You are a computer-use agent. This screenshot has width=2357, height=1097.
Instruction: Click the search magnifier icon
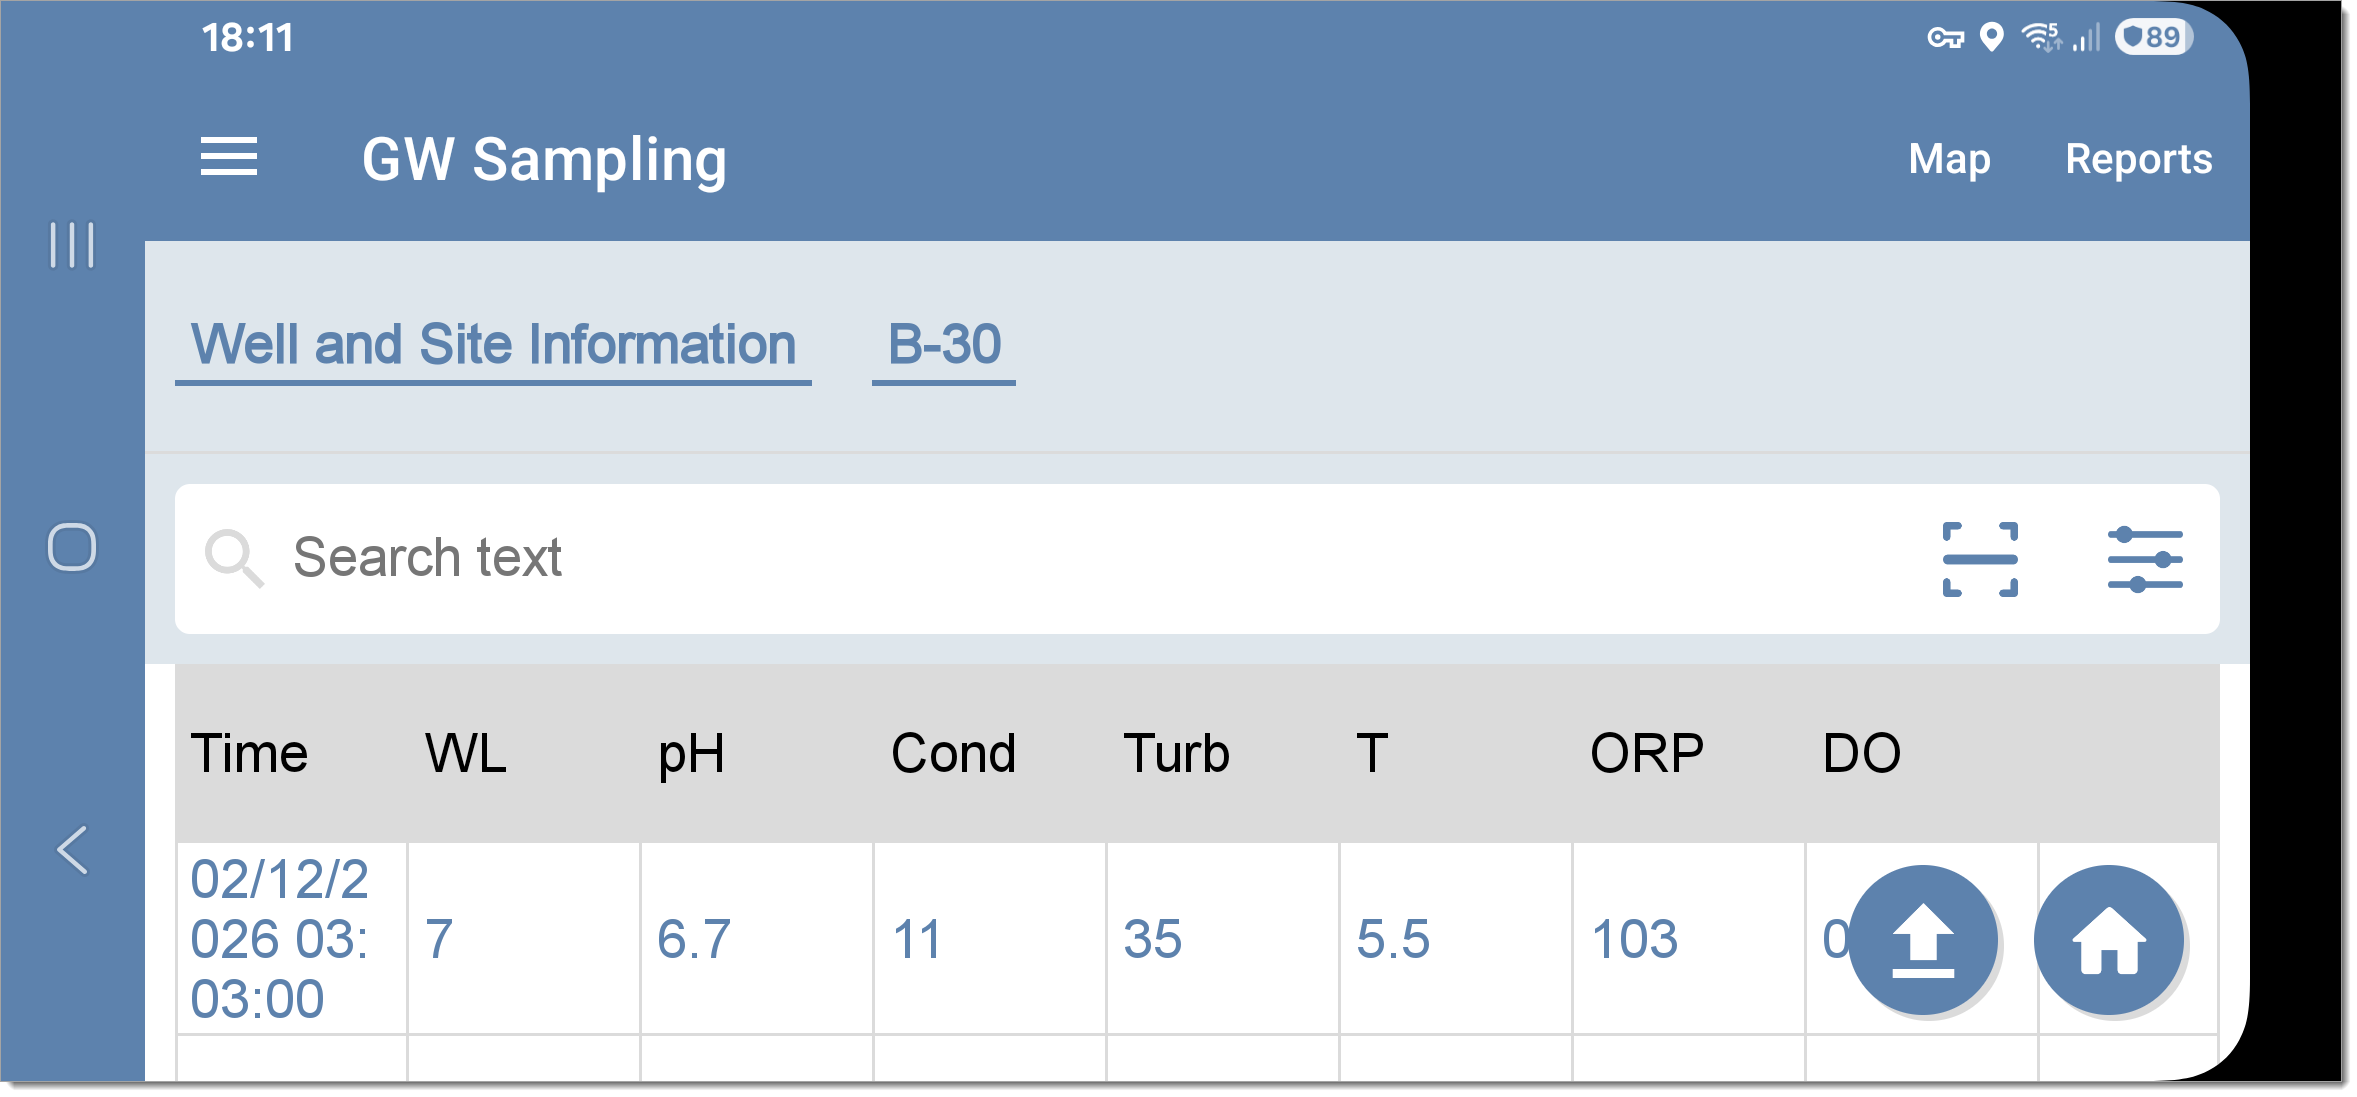233,558
